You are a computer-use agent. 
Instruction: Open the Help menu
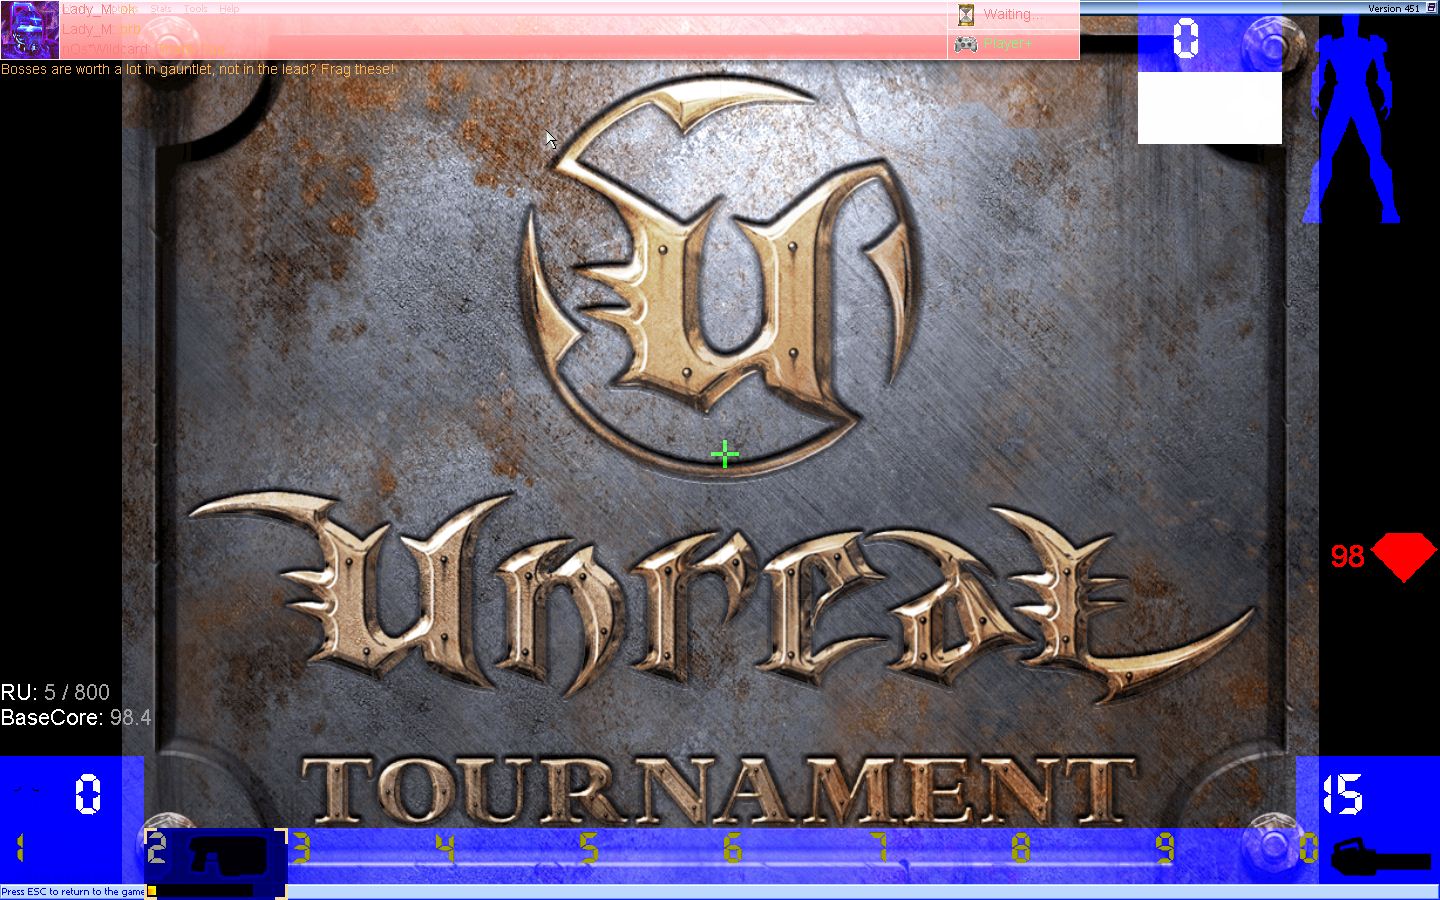tap(229, 9)
